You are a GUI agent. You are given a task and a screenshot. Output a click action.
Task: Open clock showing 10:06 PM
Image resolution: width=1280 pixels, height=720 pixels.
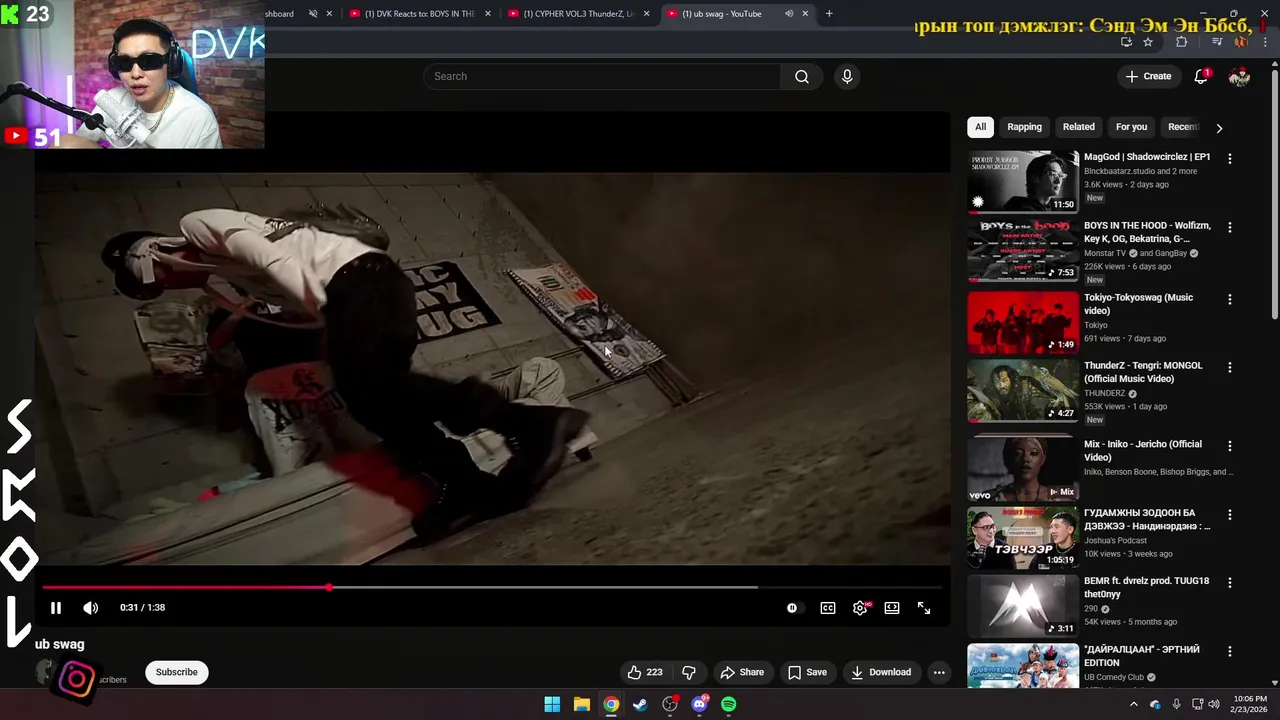(x=1250, y=704)
